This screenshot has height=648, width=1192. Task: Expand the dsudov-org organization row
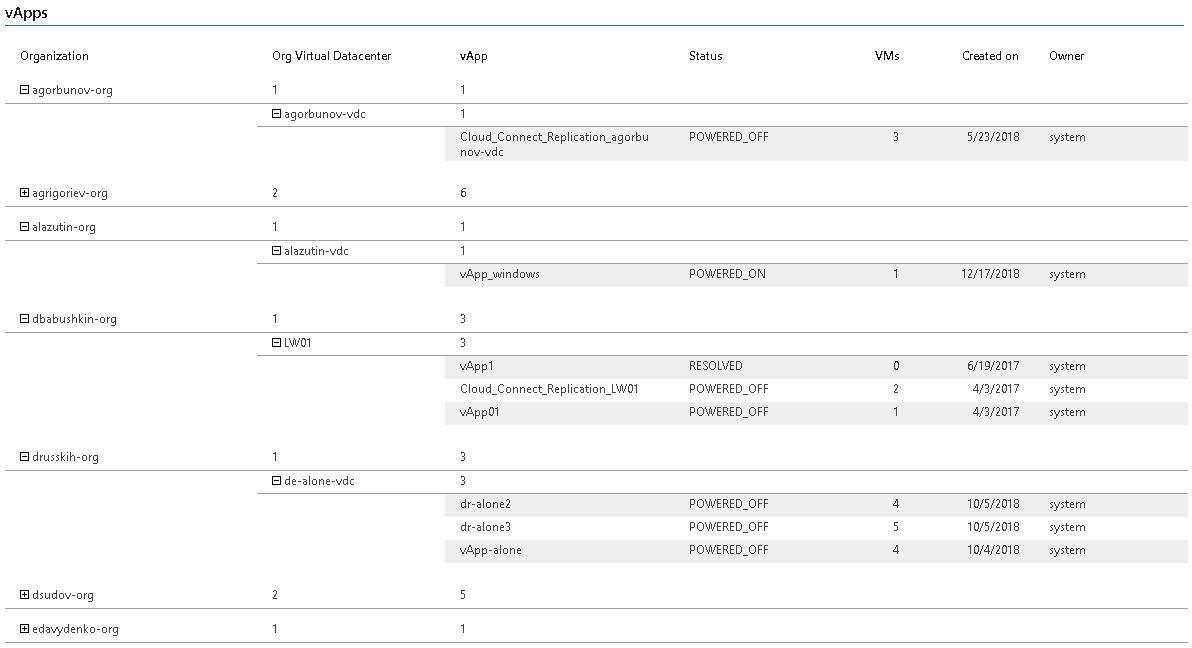click(25, 595)
